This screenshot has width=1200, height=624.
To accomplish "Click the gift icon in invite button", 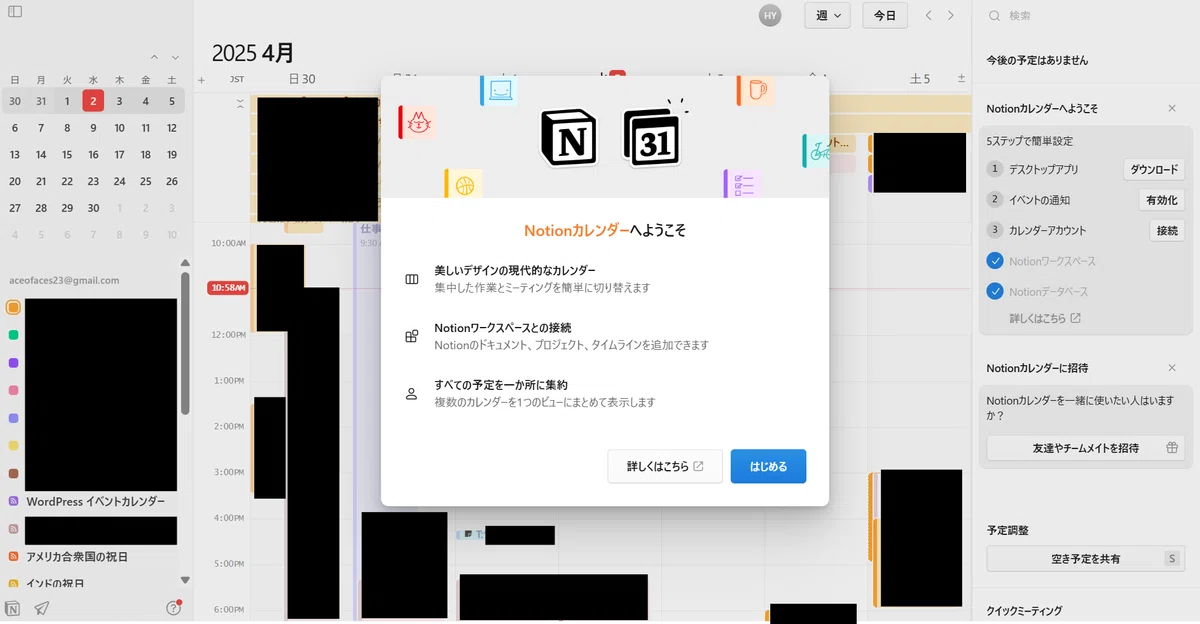I will tap(1172, 448).
